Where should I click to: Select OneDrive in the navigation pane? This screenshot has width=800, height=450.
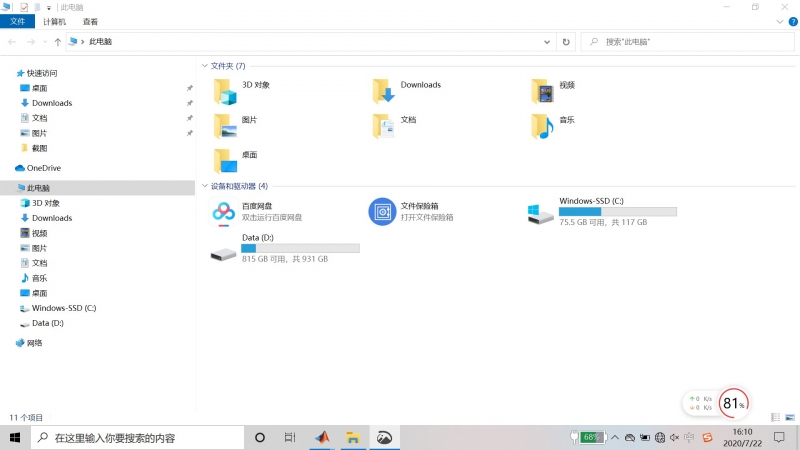tap(43, 168)
